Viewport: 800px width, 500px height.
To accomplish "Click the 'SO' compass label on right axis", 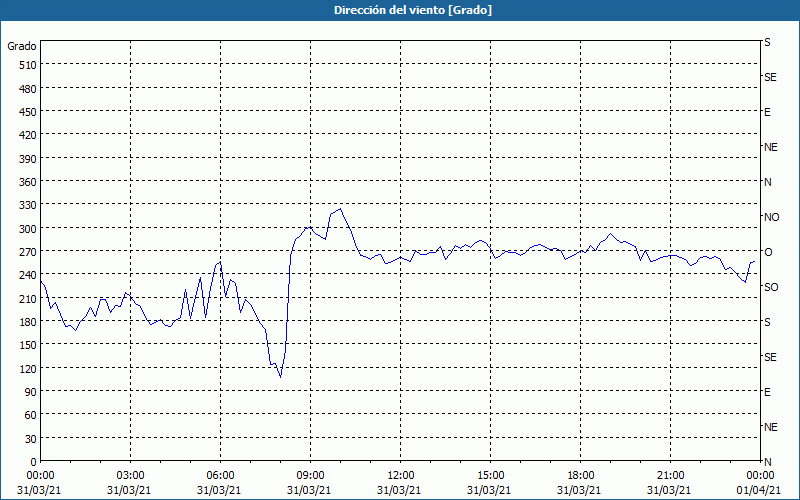I will point(771,287).
